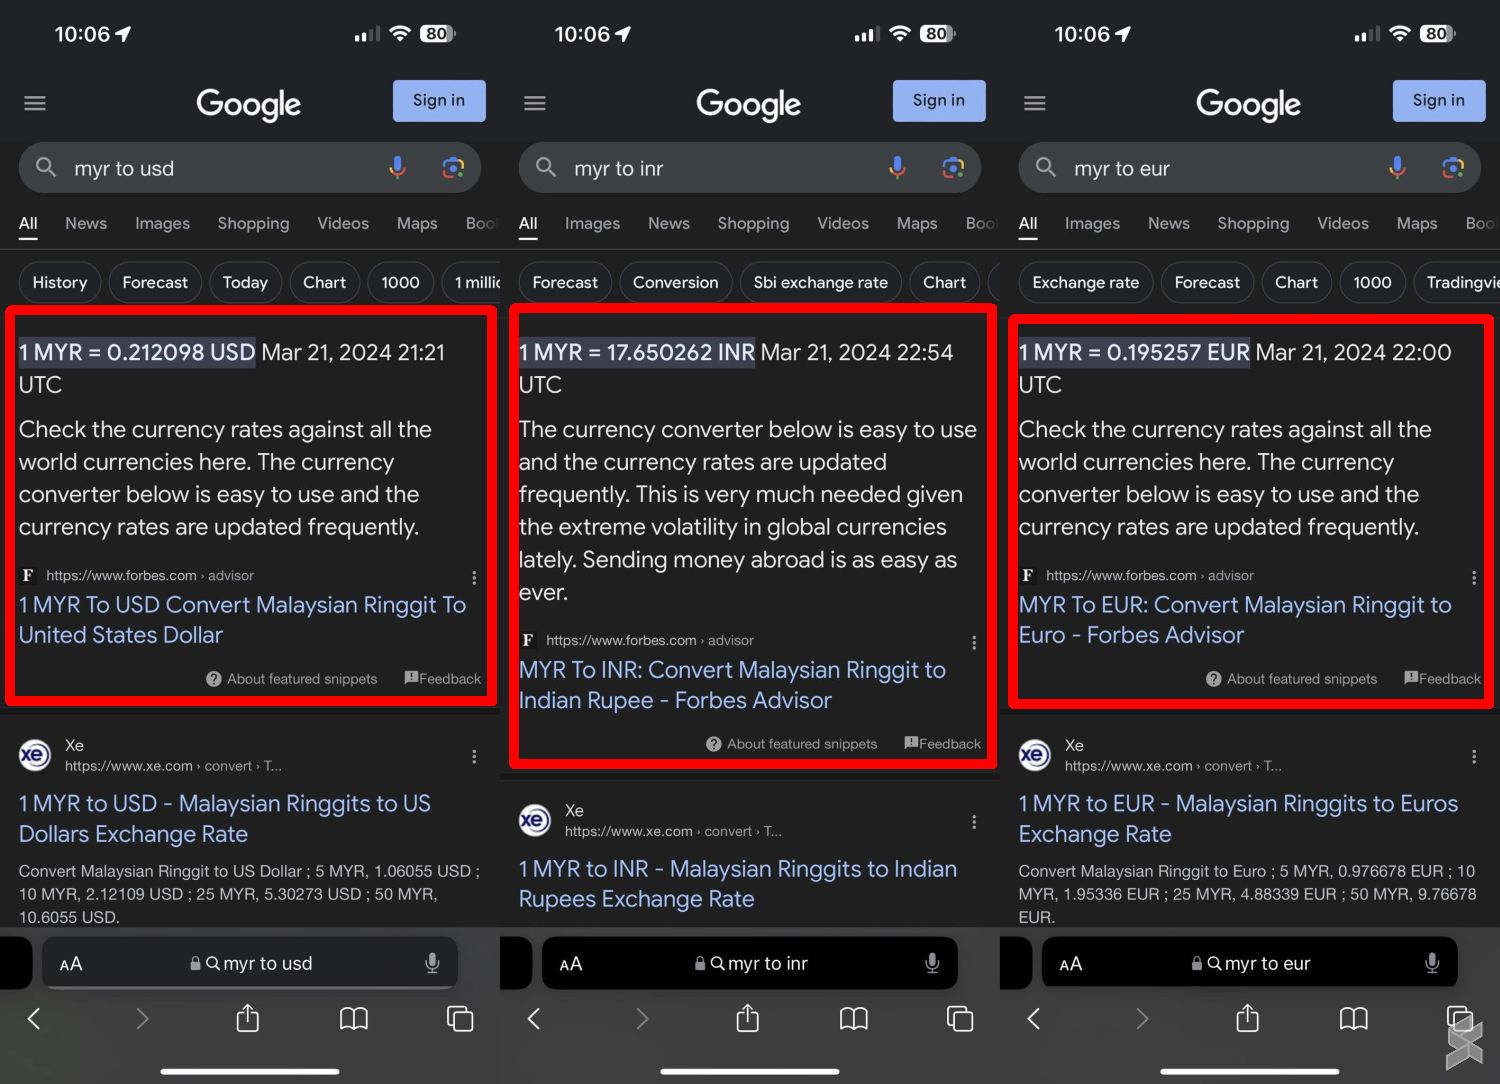1500x1084 pixels.
Task: Open the hamburger menu on the left screenshot
Action: [x=35, y=102]
